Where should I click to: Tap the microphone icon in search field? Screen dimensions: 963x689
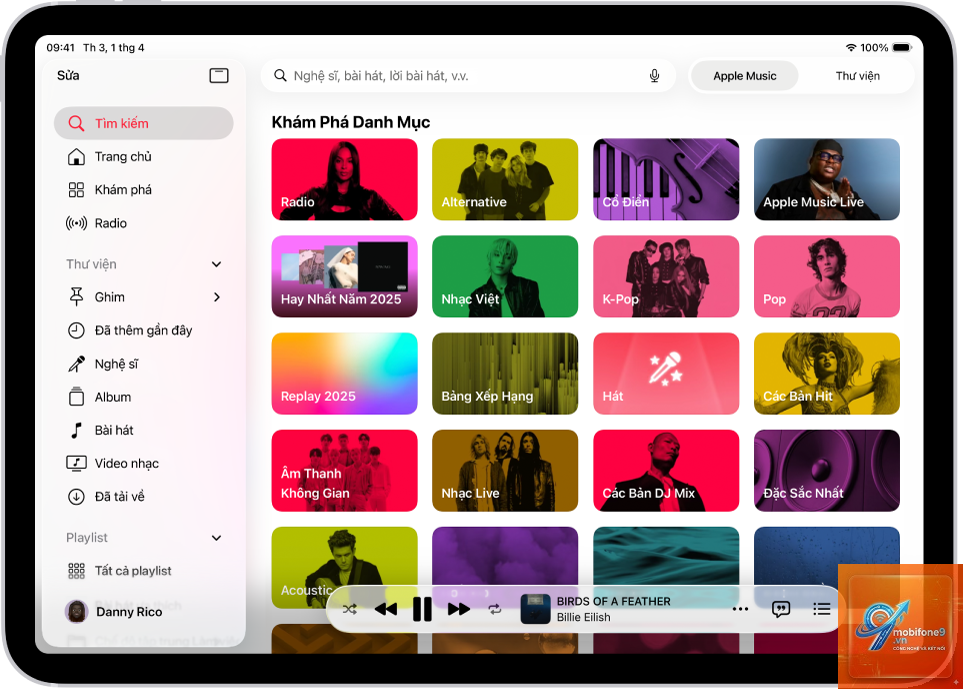655,76
